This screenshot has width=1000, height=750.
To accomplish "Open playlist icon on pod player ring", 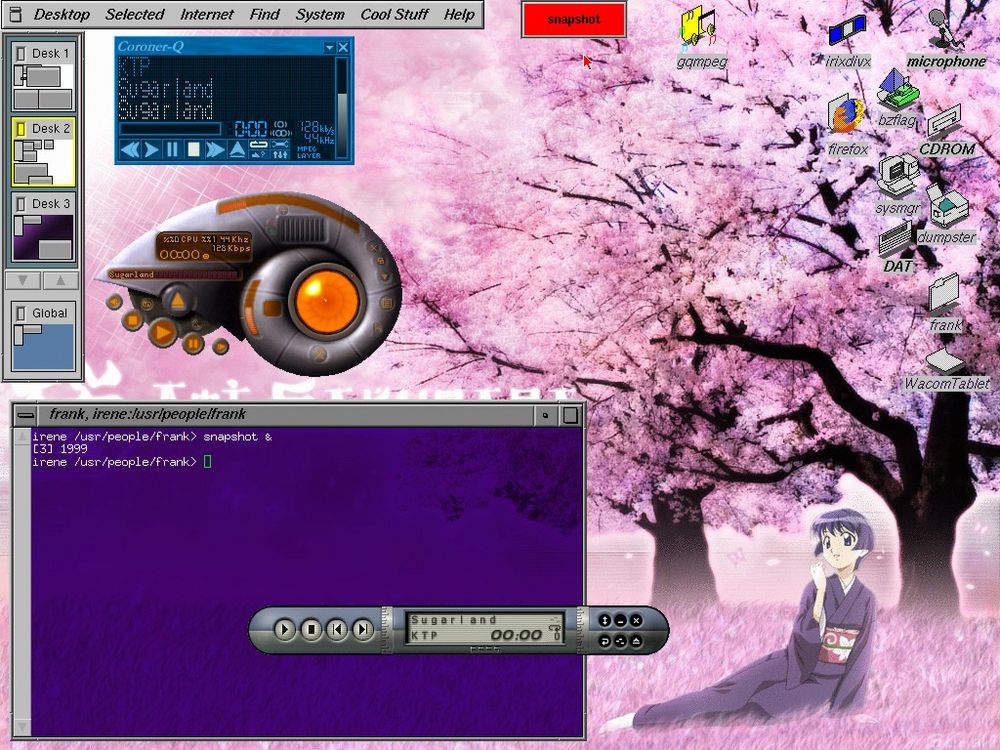I will pyautogui.click(x=386, y=304).
